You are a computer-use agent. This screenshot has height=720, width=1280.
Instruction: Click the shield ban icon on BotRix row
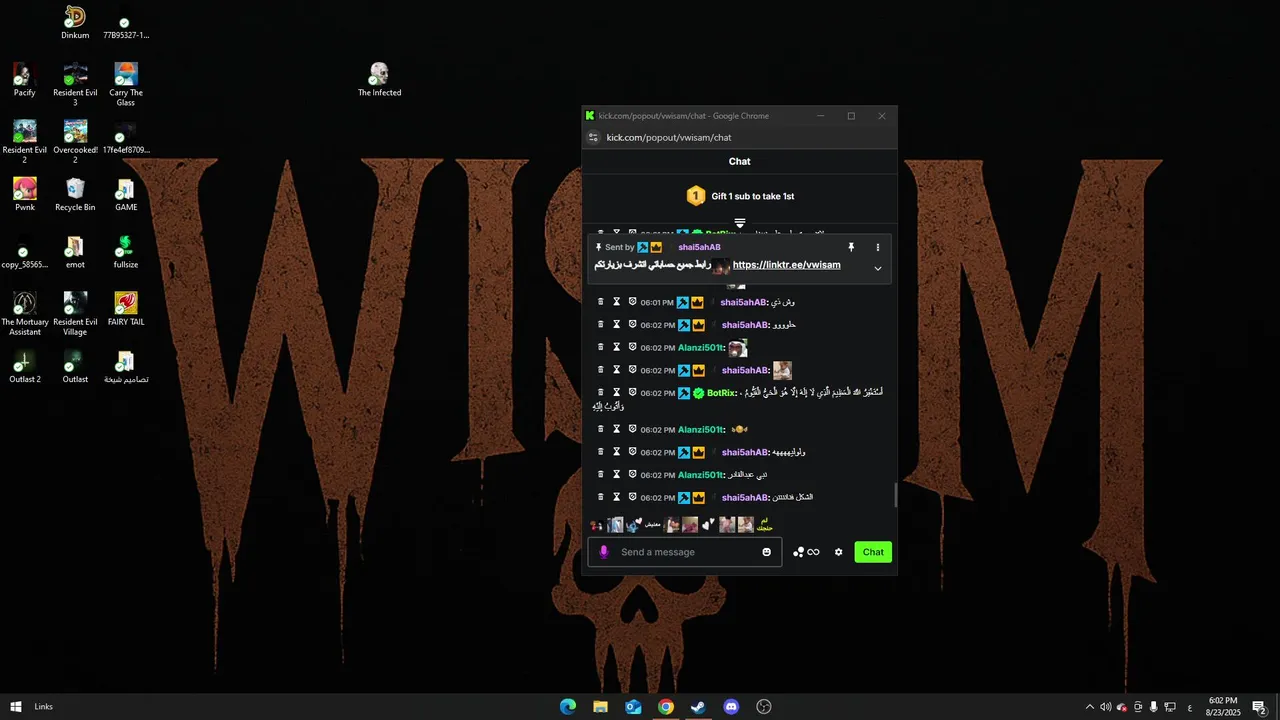coord(633,392)
